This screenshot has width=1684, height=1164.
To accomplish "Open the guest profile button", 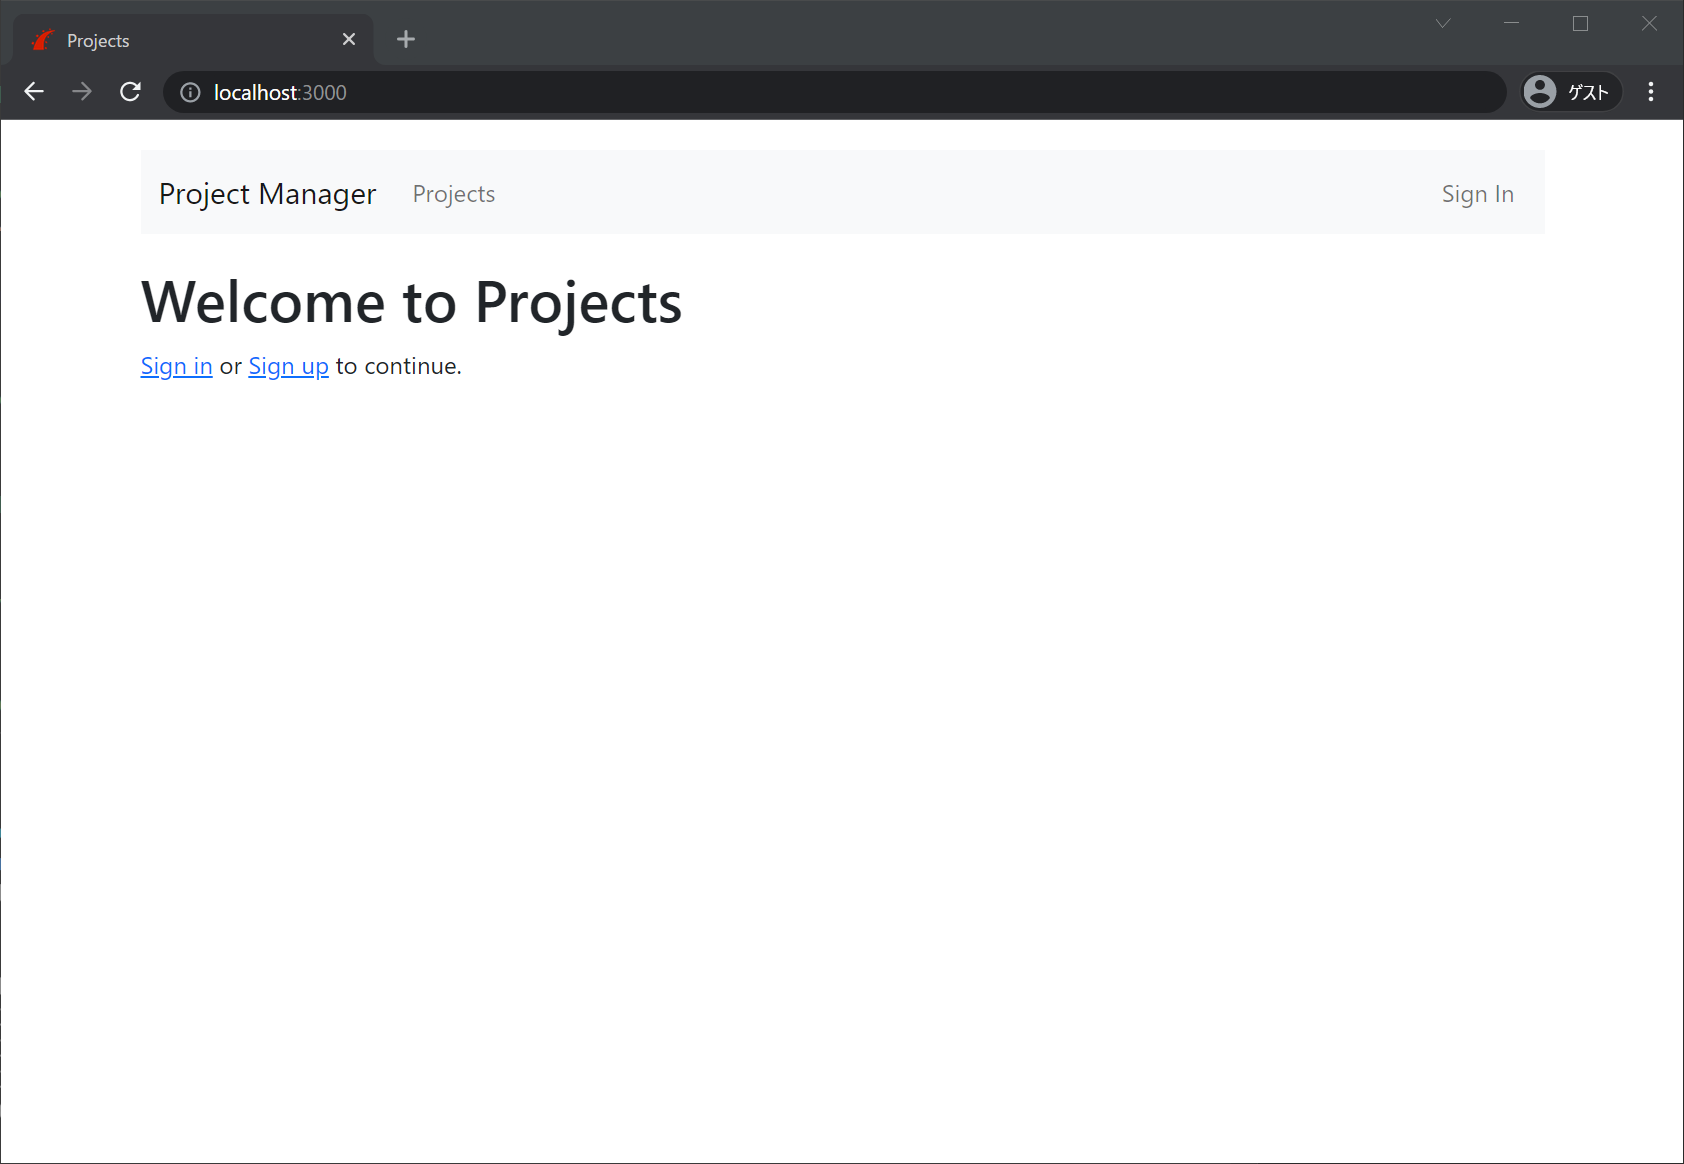I will [1570, 92].
